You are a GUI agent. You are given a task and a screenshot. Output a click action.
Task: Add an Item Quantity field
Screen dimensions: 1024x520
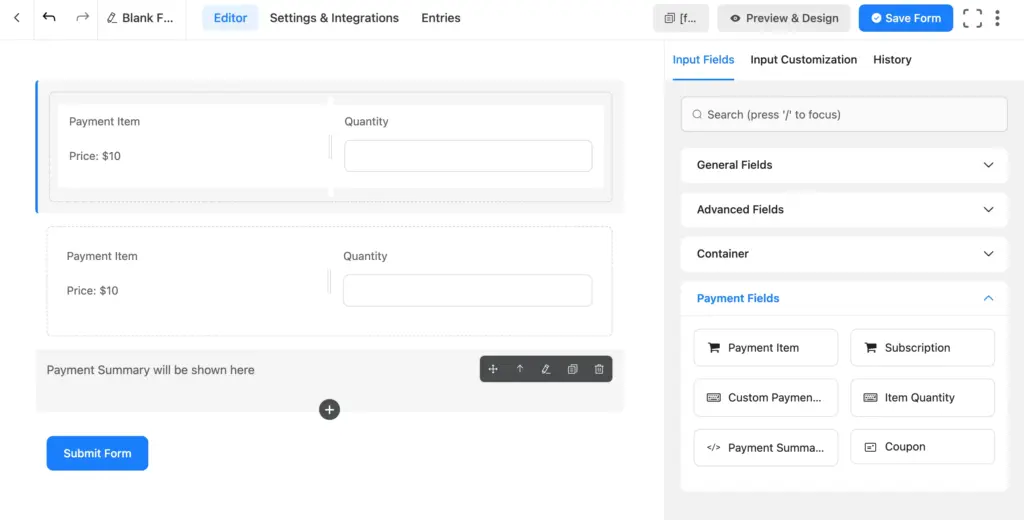coord(922,397)
